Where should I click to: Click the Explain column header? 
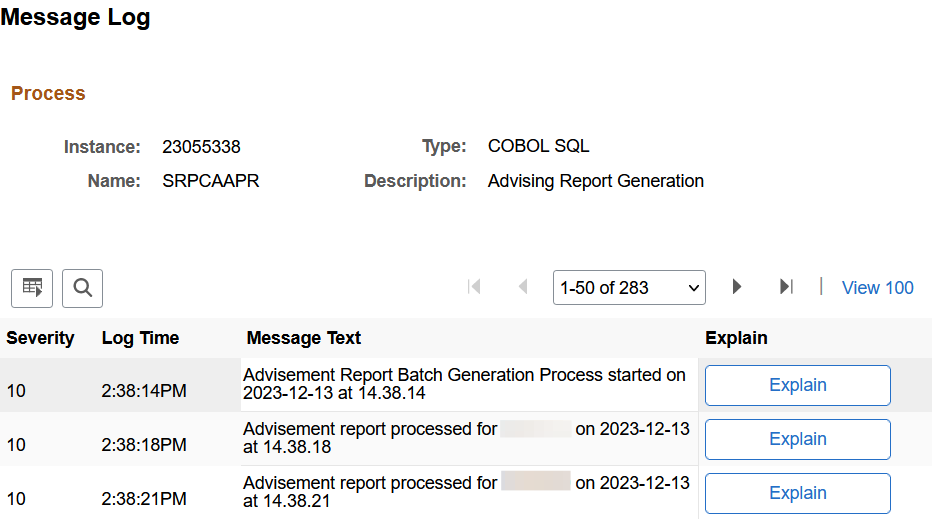pos(736,338)
